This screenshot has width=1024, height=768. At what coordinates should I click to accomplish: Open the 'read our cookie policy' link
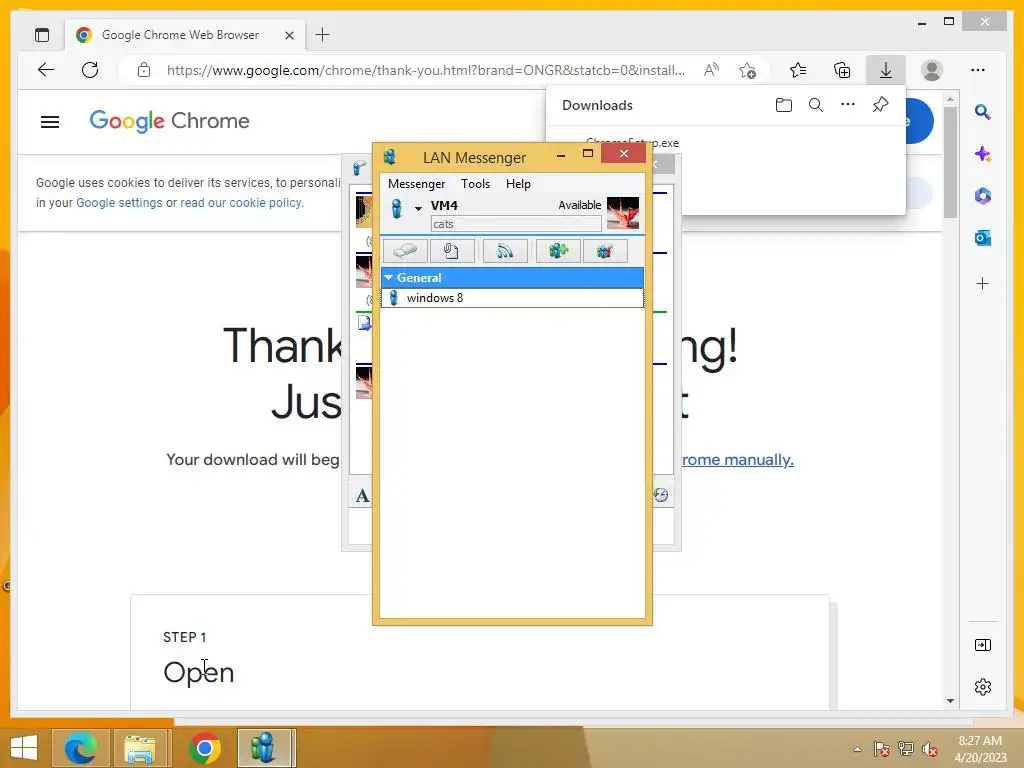pyautogui.click(x=241, y=202)
